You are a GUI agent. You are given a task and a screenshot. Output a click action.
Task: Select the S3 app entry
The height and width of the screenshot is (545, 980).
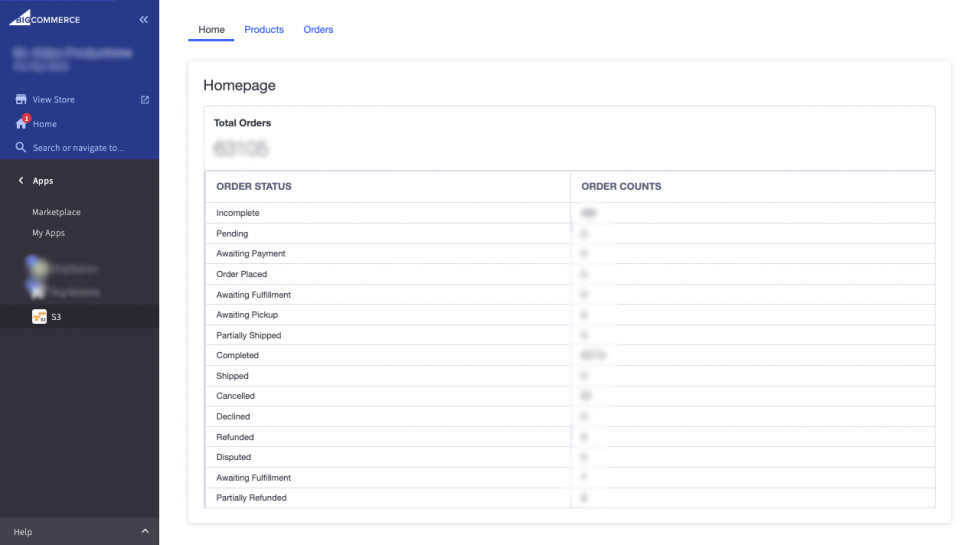[57, 317]
